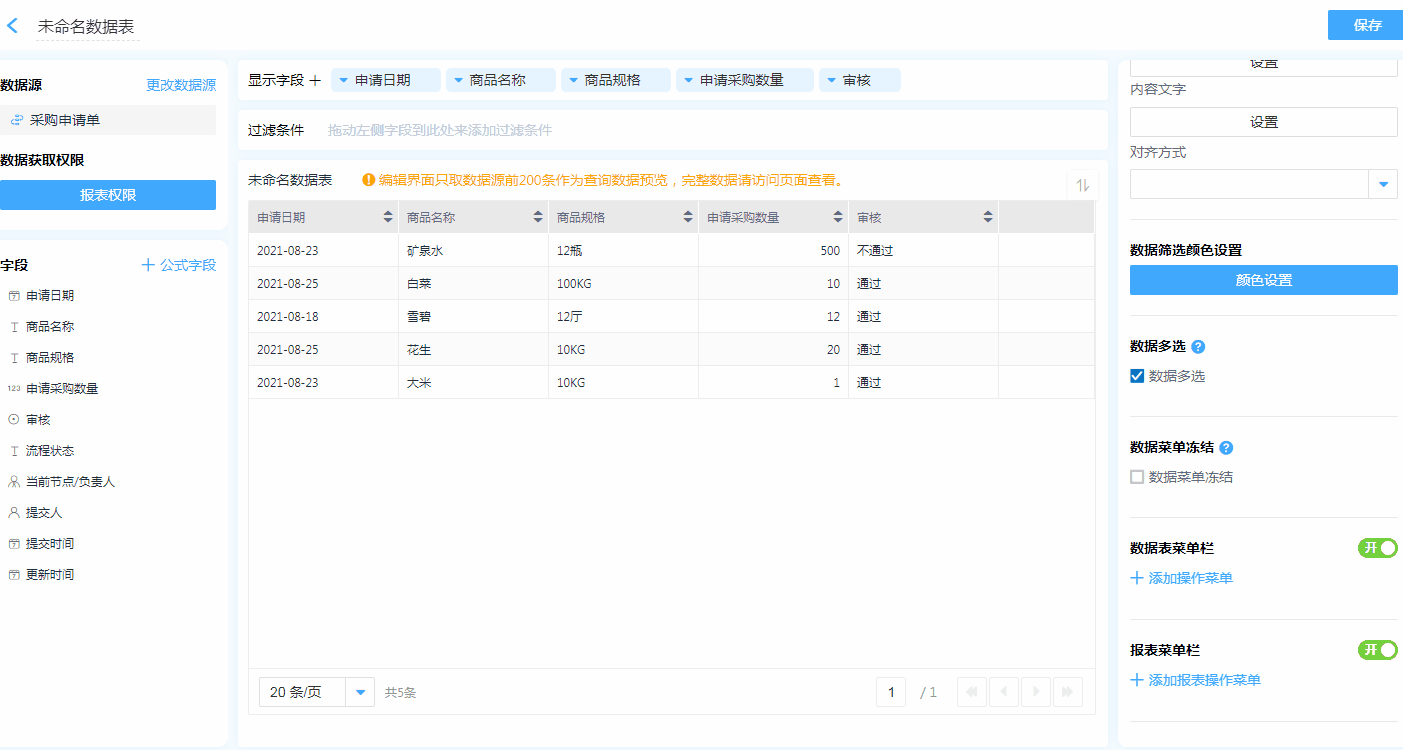Click the back arrow icon
The image size is (1403, 750).
point(13,26)
